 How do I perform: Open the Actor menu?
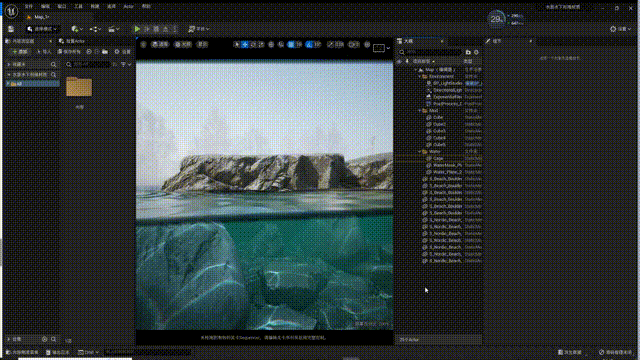point(129,7)
